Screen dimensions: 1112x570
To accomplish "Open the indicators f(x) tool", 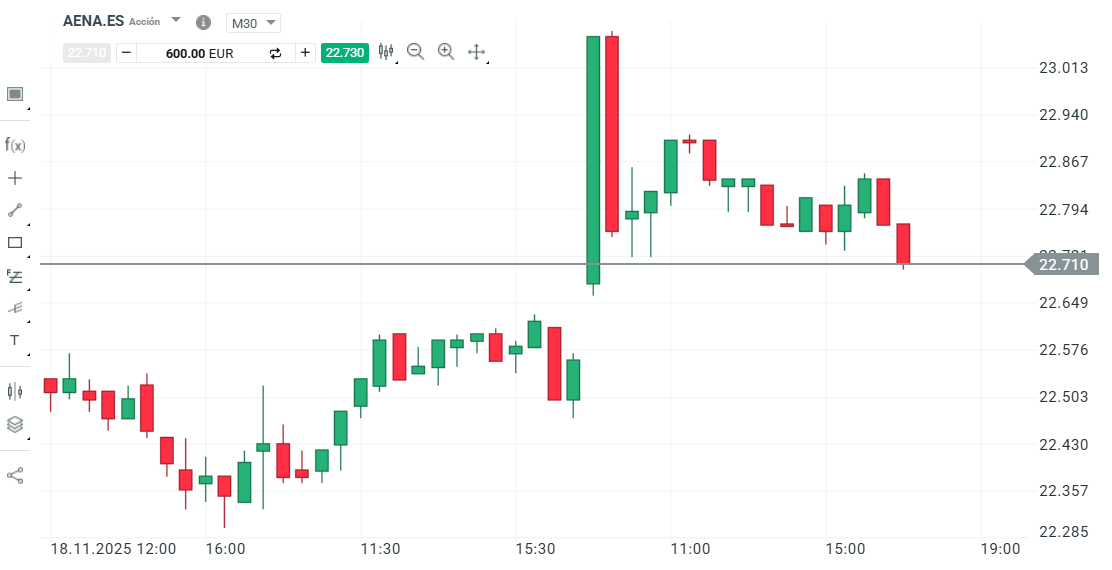I will click(15, 145).
